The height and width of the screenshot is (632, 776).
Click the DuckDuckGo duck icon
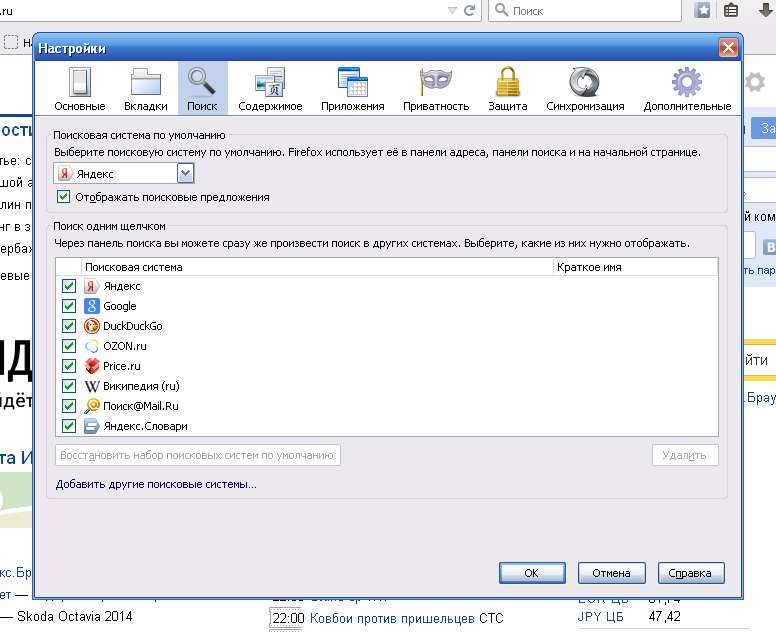pos(92,326)
